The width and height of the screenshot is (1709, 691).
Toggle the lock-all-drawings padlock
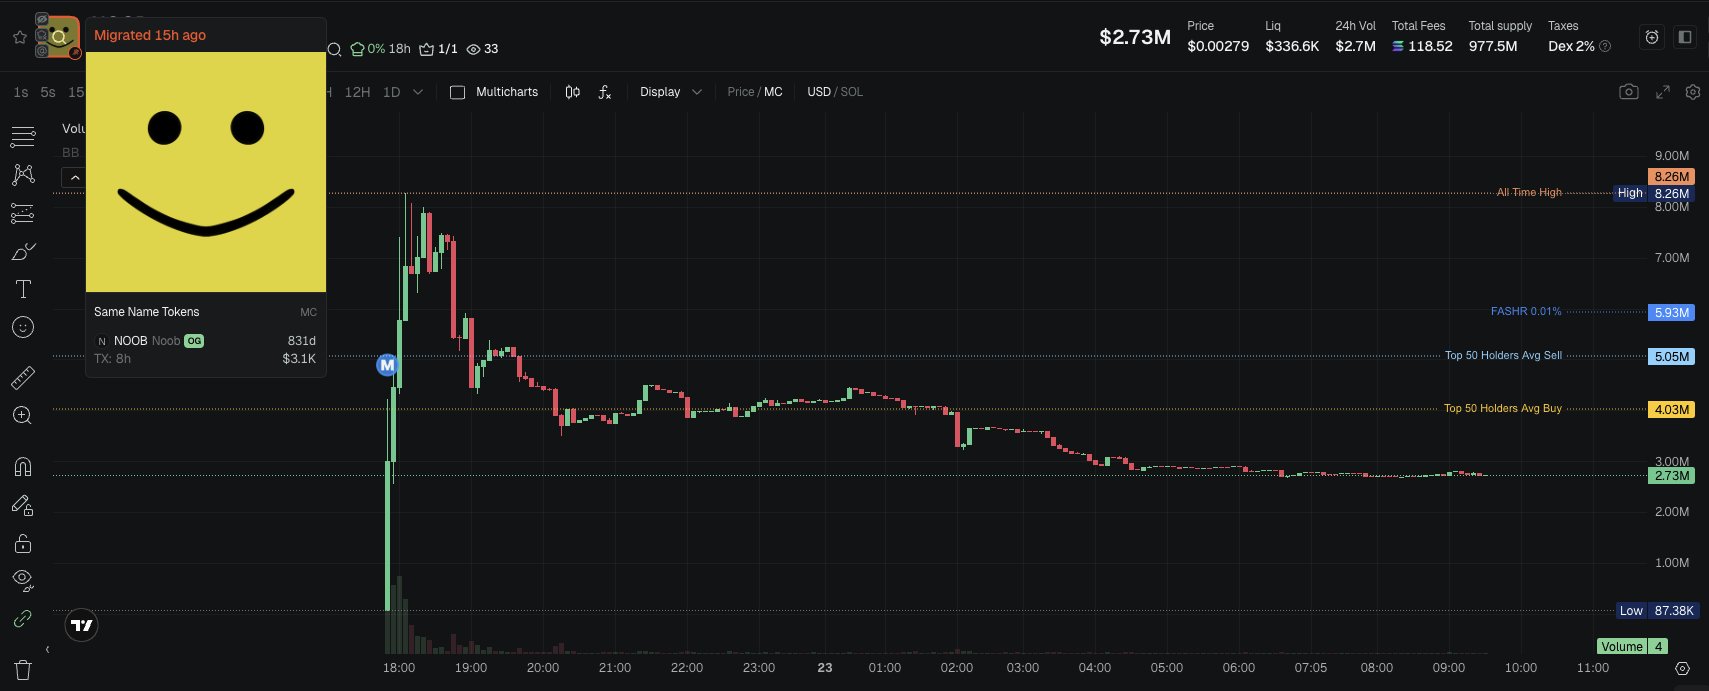[x=23, y=543]
